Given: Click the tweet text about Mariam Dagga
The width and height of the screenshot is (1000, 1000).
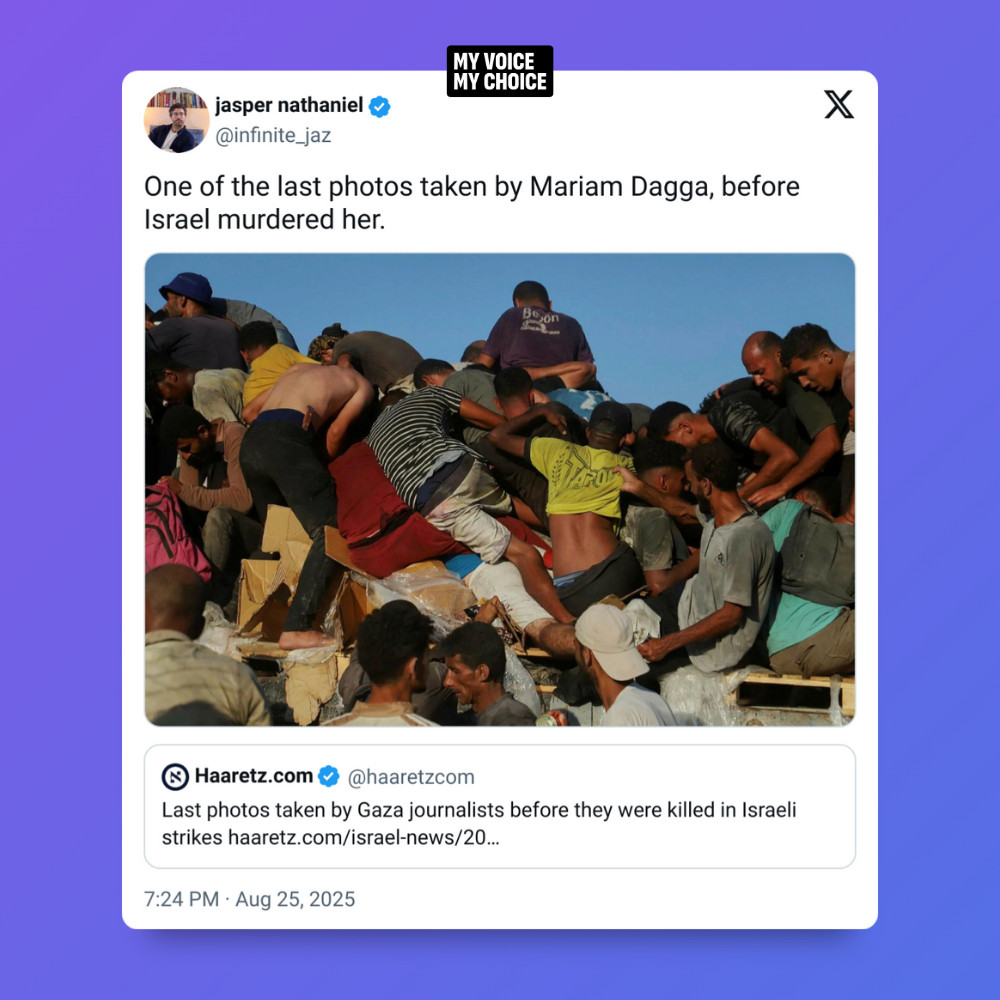Looking at the screenshot, I should click(471, 203).
